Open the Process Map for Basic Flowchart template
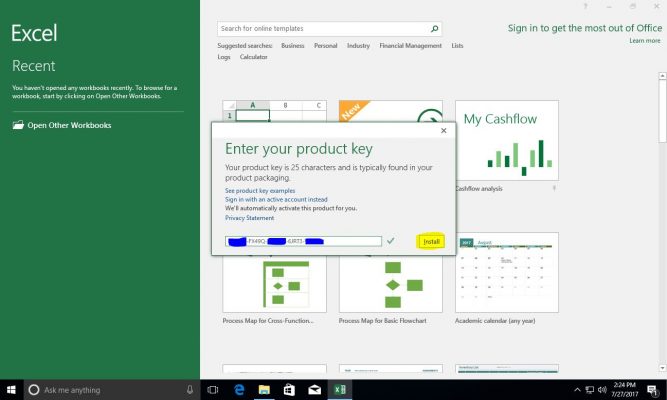The image size is (667, 400). pyautogui.click(x=391, y=284)
